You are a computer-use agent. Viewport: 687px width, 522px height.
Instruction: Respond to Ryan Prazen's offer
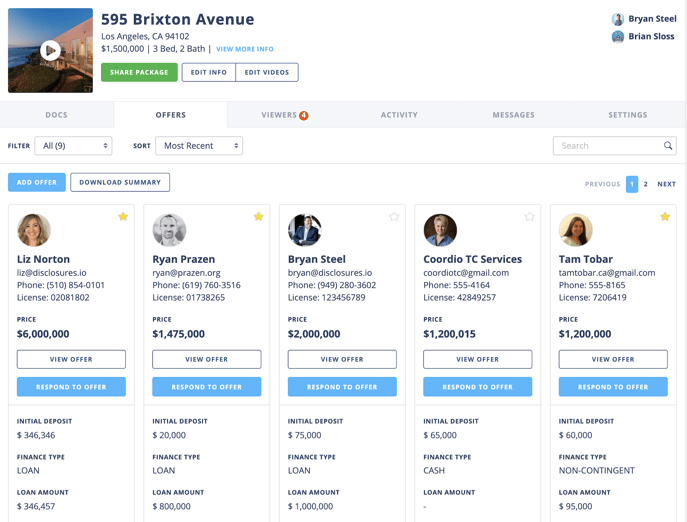point(207,387)
